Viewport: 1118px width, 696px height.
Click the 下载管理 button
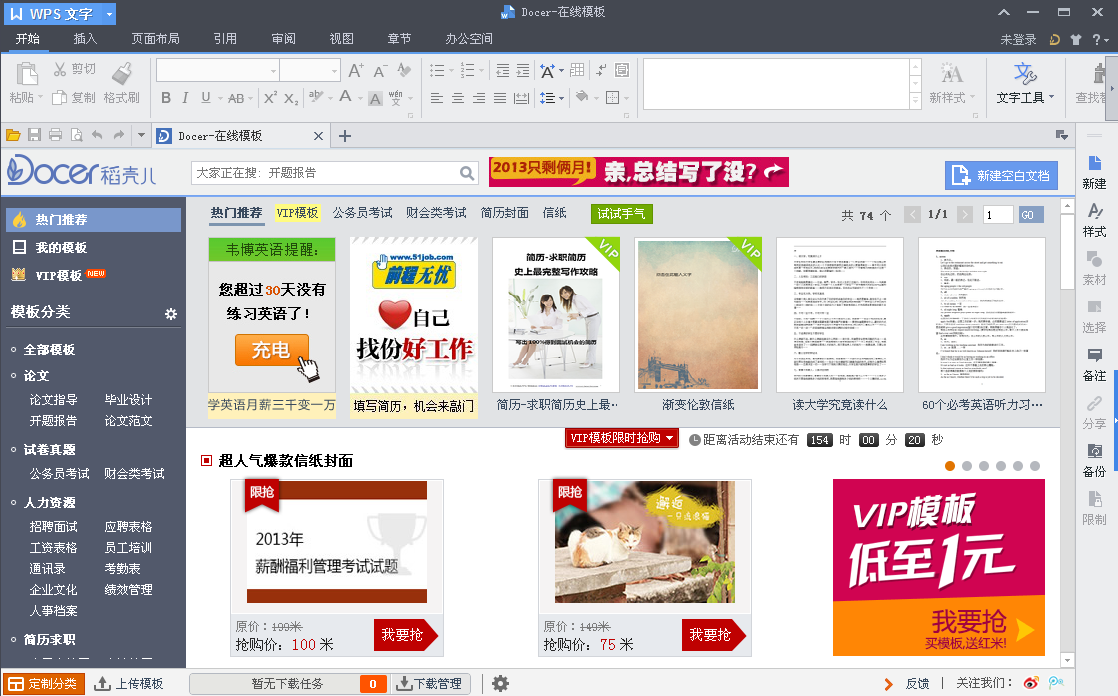[x=430, y=684]
